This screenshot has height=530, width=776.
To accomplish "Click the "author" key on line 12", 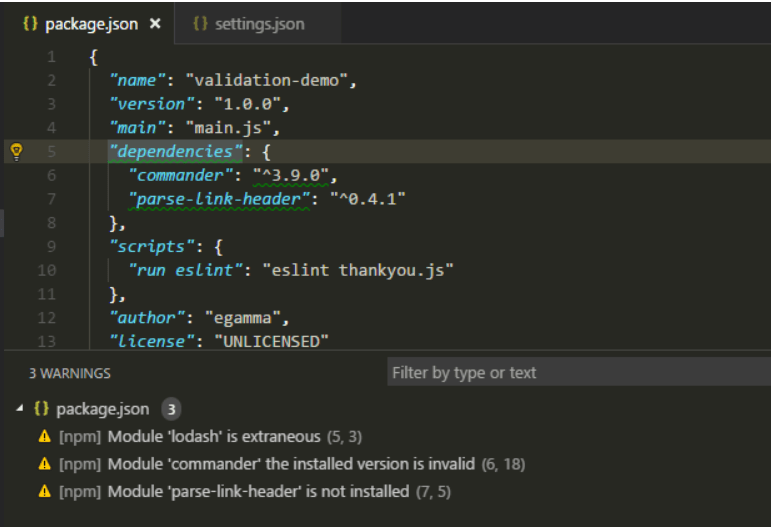I will point(147,318).
